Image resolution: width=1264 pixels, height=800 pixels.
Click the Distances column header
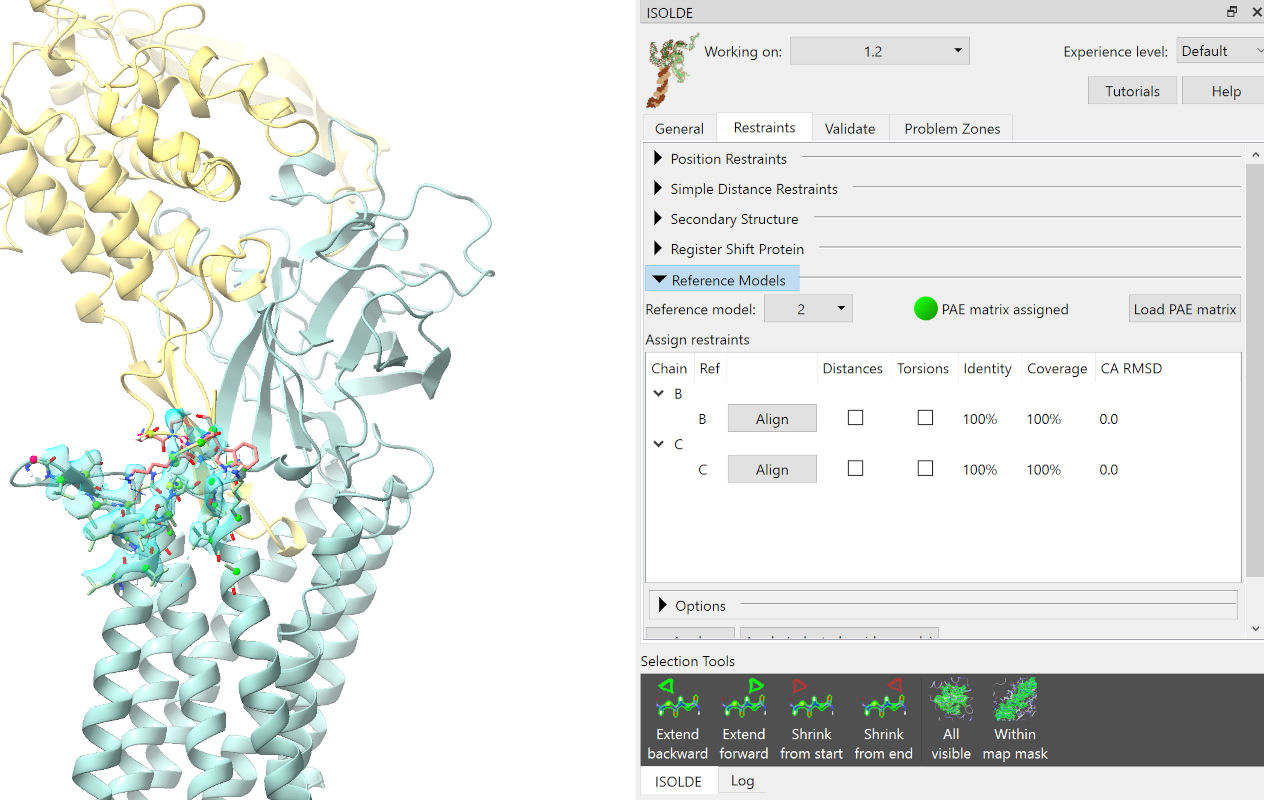[x=853, y=368]
